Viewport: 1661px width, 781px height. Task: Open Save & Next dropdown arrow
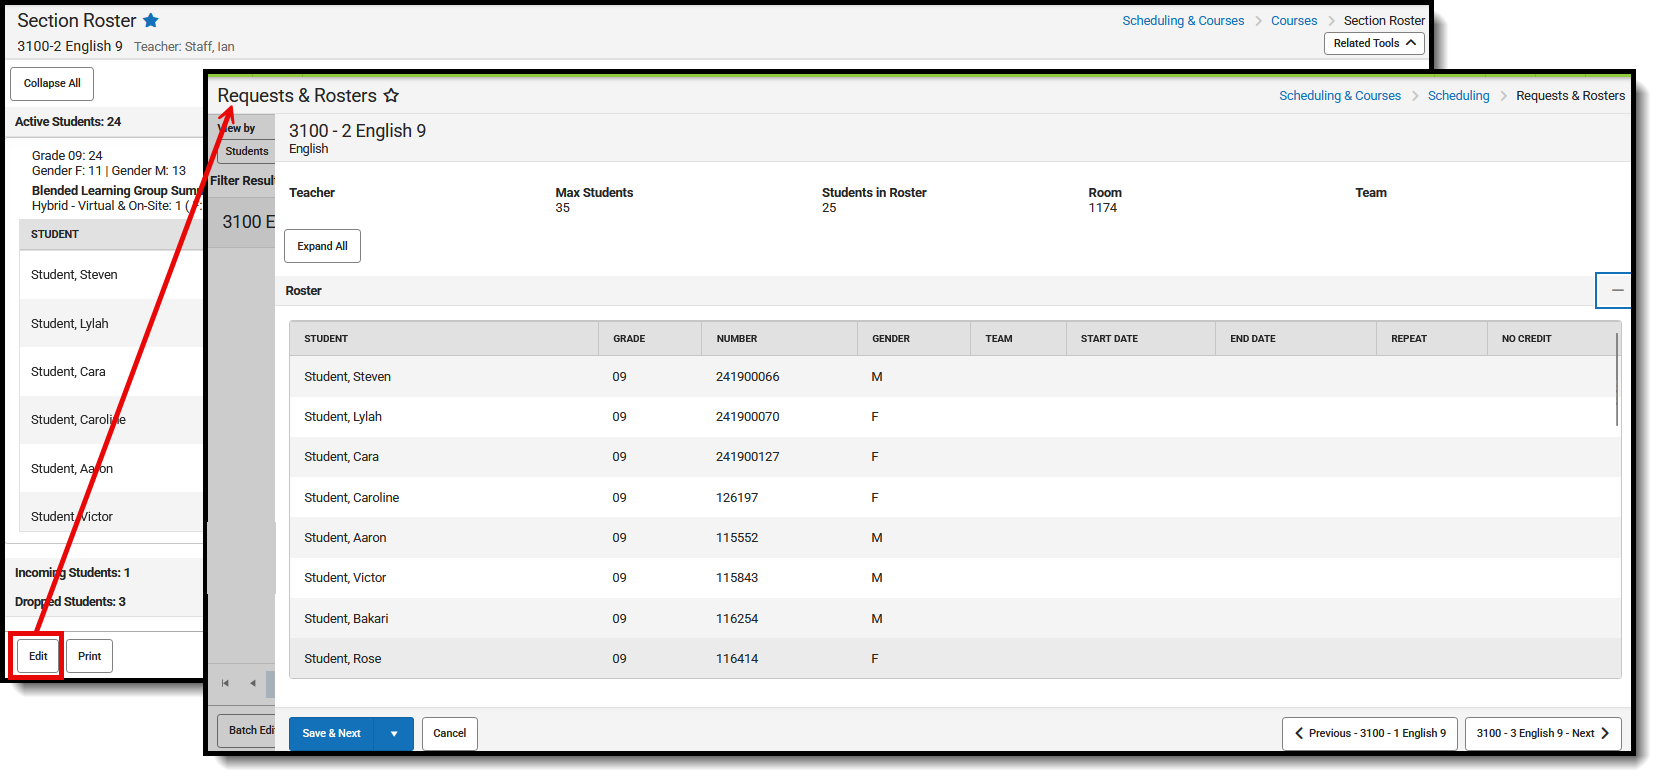tap(394, 733)
